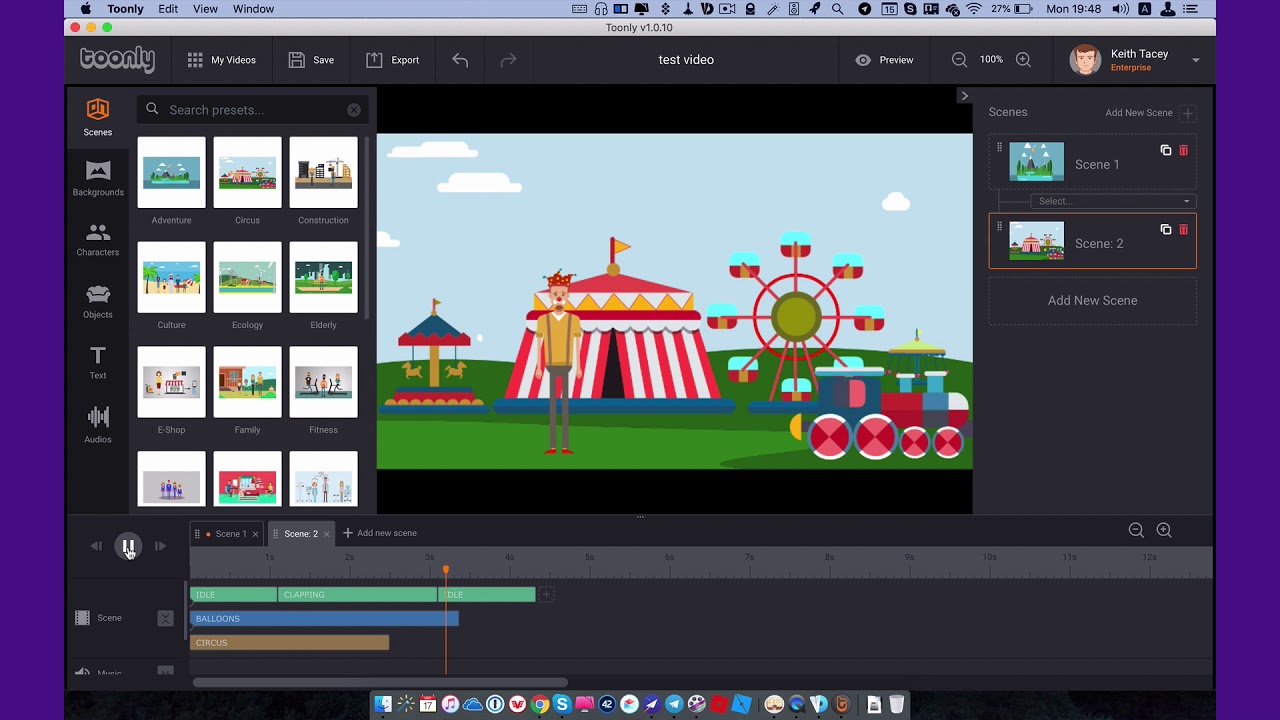Zoom in the timeline with magnifier plus

(1164, 530)
